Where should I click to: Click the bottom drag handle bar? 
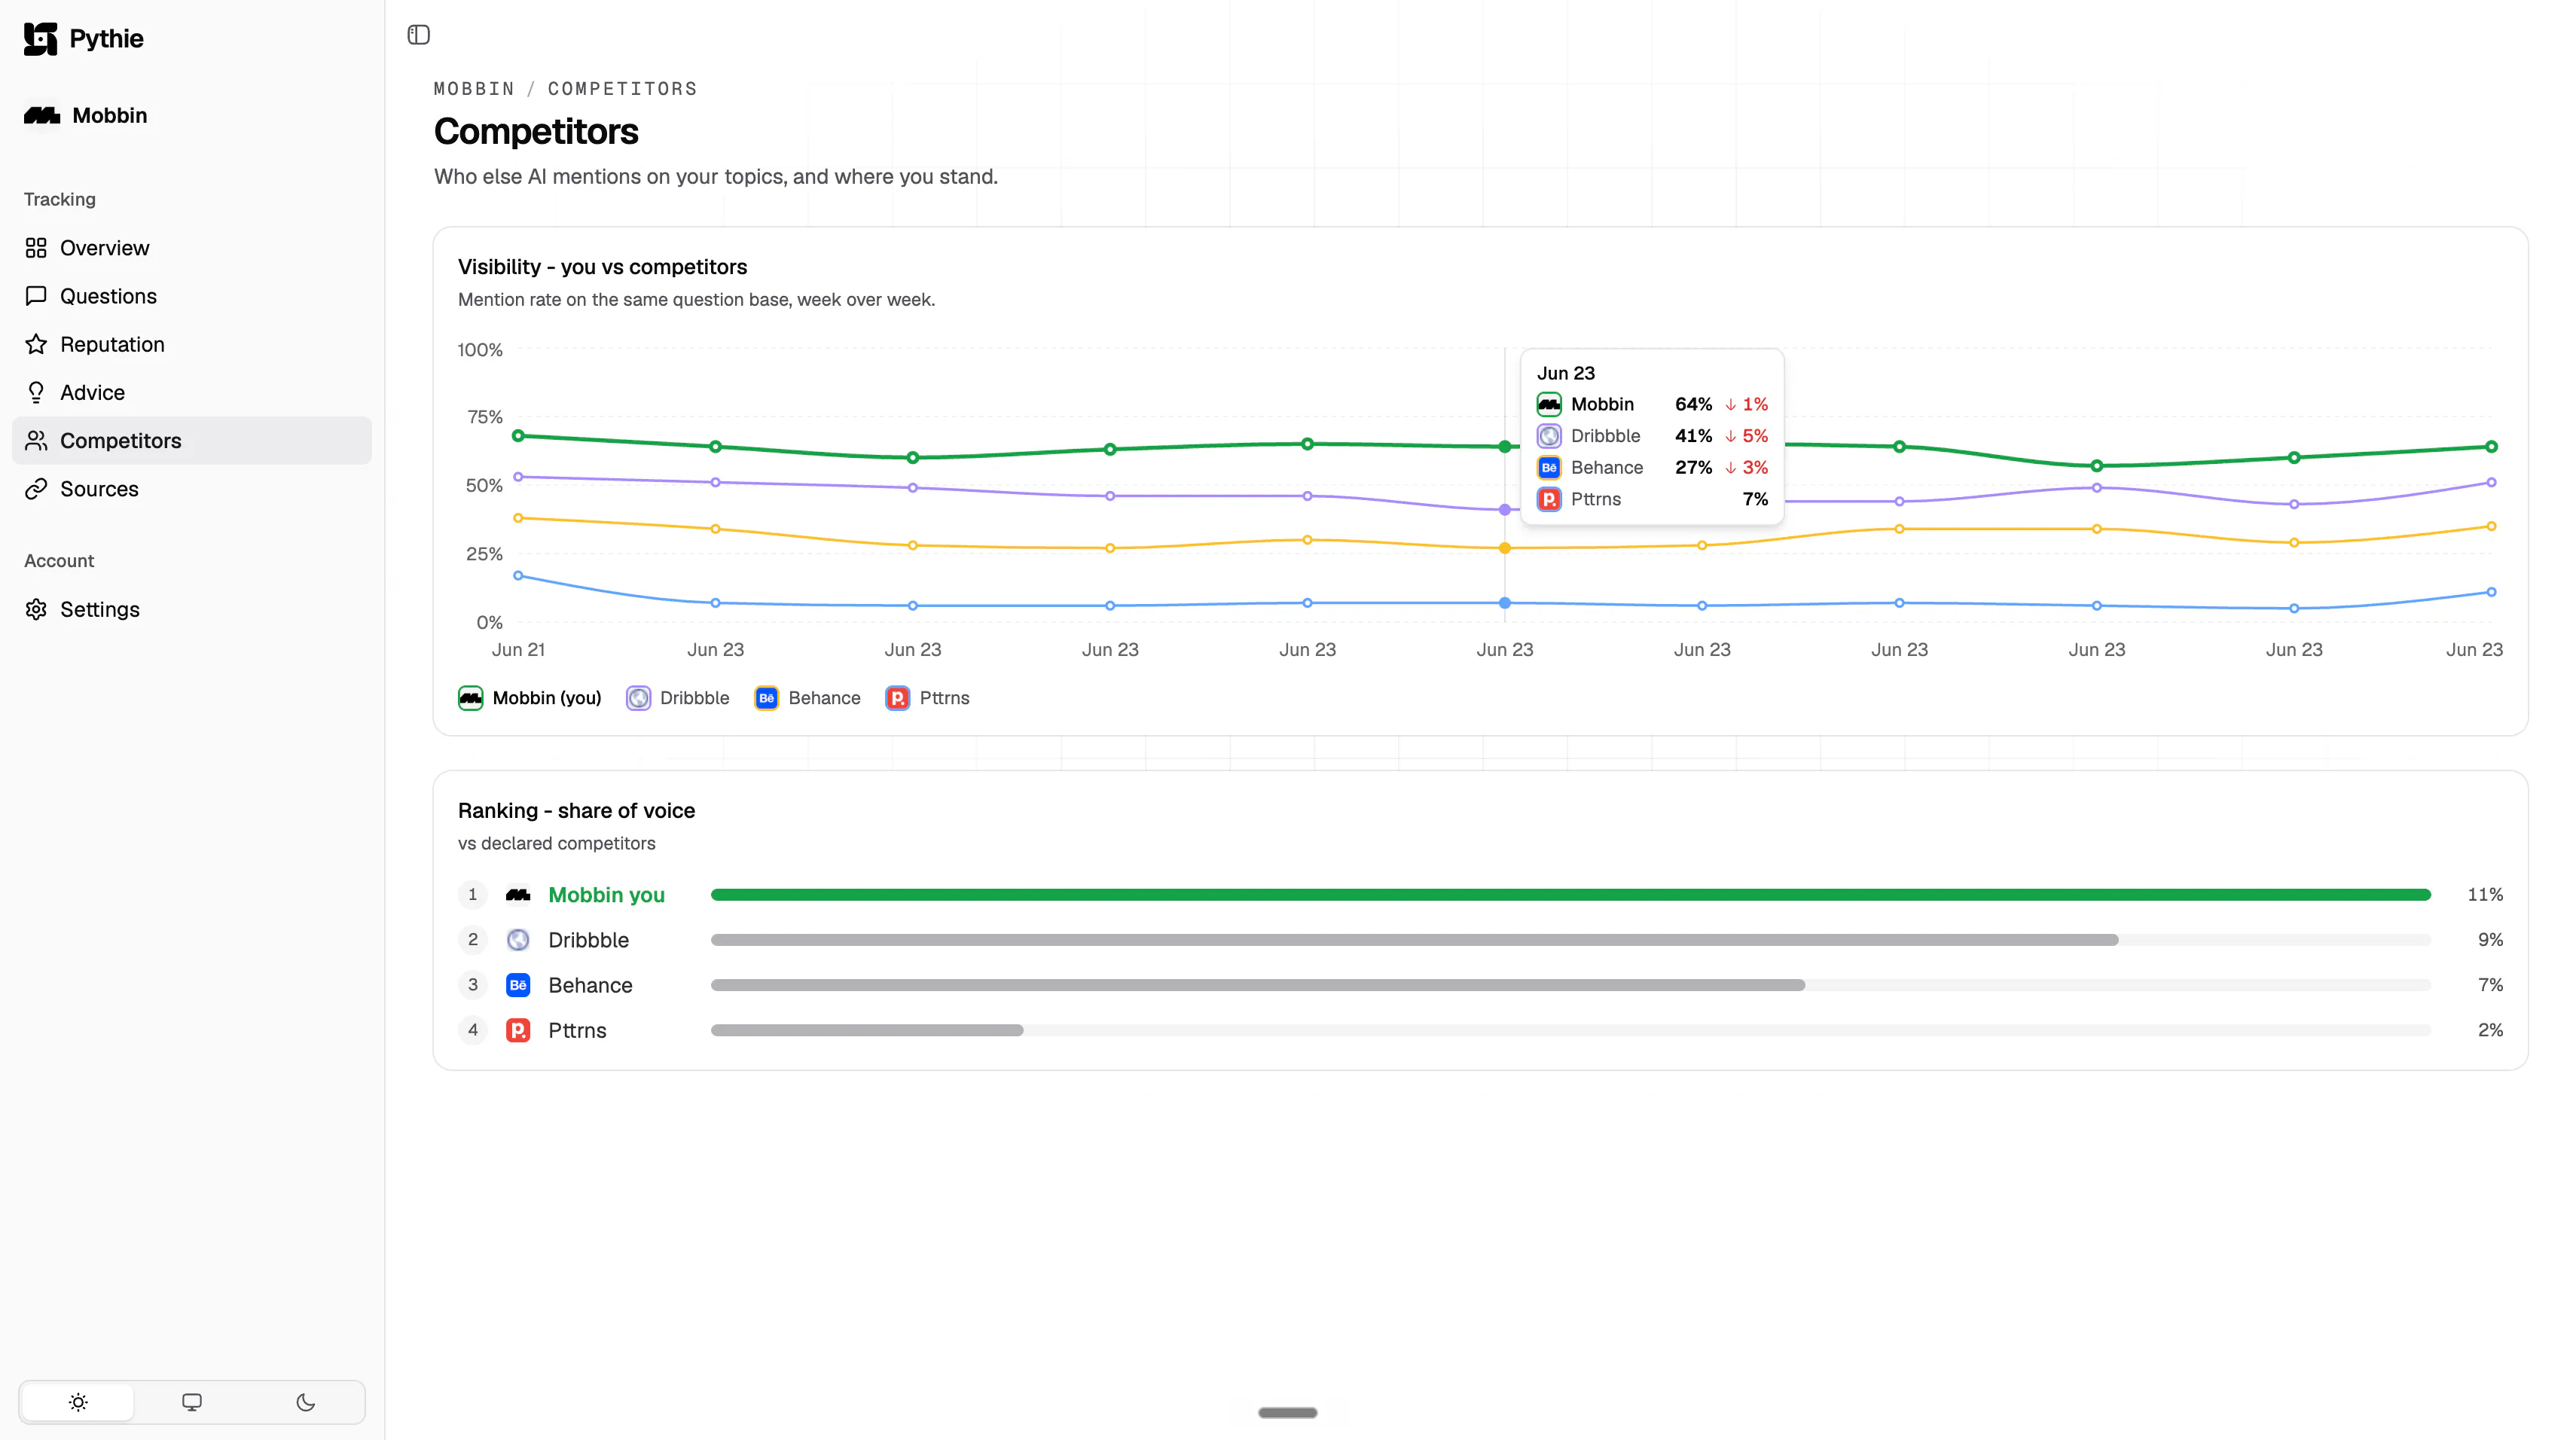pyautogui.click(x=1288, y=1413)
